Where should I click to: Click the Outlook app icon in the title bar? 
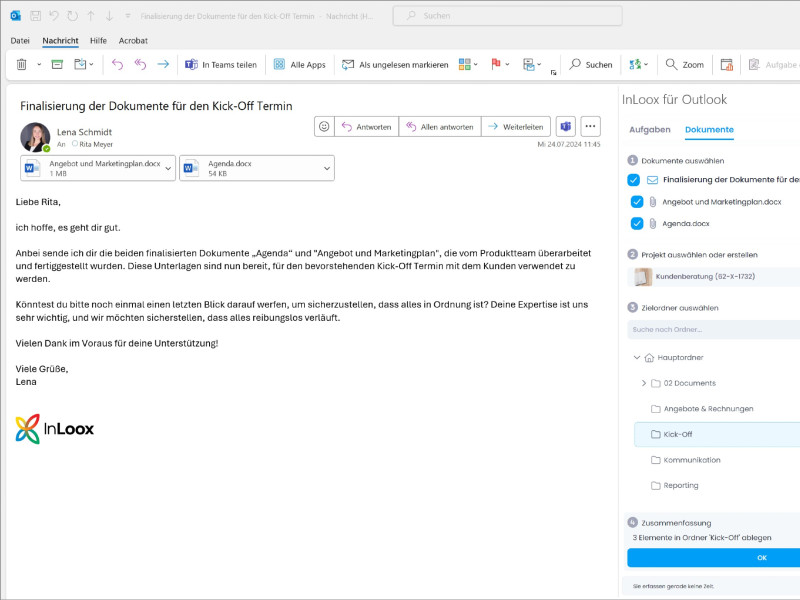tap(16, 16)
